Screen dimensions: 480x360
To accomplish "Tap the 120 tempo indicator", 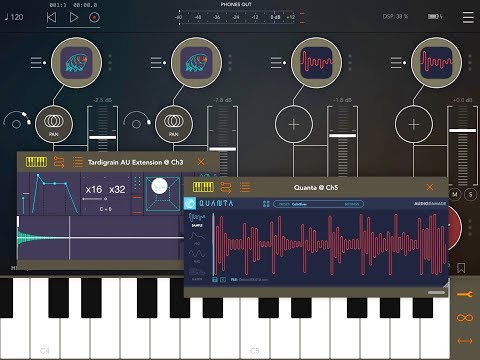I will tap(14, 17).
